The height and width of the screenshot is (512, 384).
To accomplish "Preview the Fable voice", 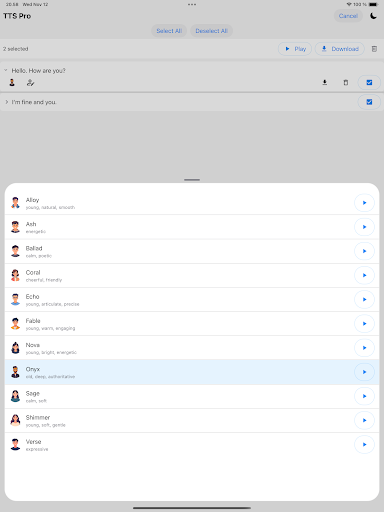I will coord(364,324).
